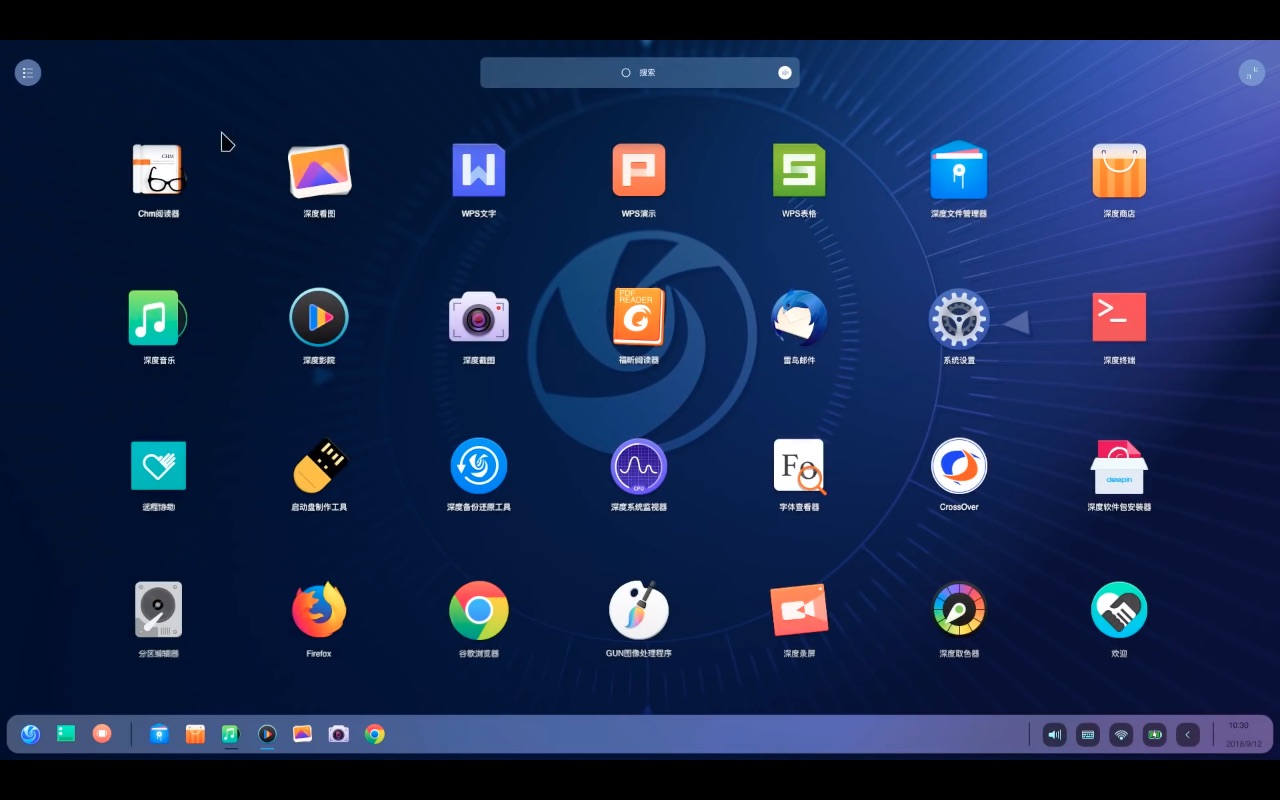The height and width of the screenshot is (800, 1280).
Task: Launch 深度系统监视器 system monitor
Action: click(639, 465)
